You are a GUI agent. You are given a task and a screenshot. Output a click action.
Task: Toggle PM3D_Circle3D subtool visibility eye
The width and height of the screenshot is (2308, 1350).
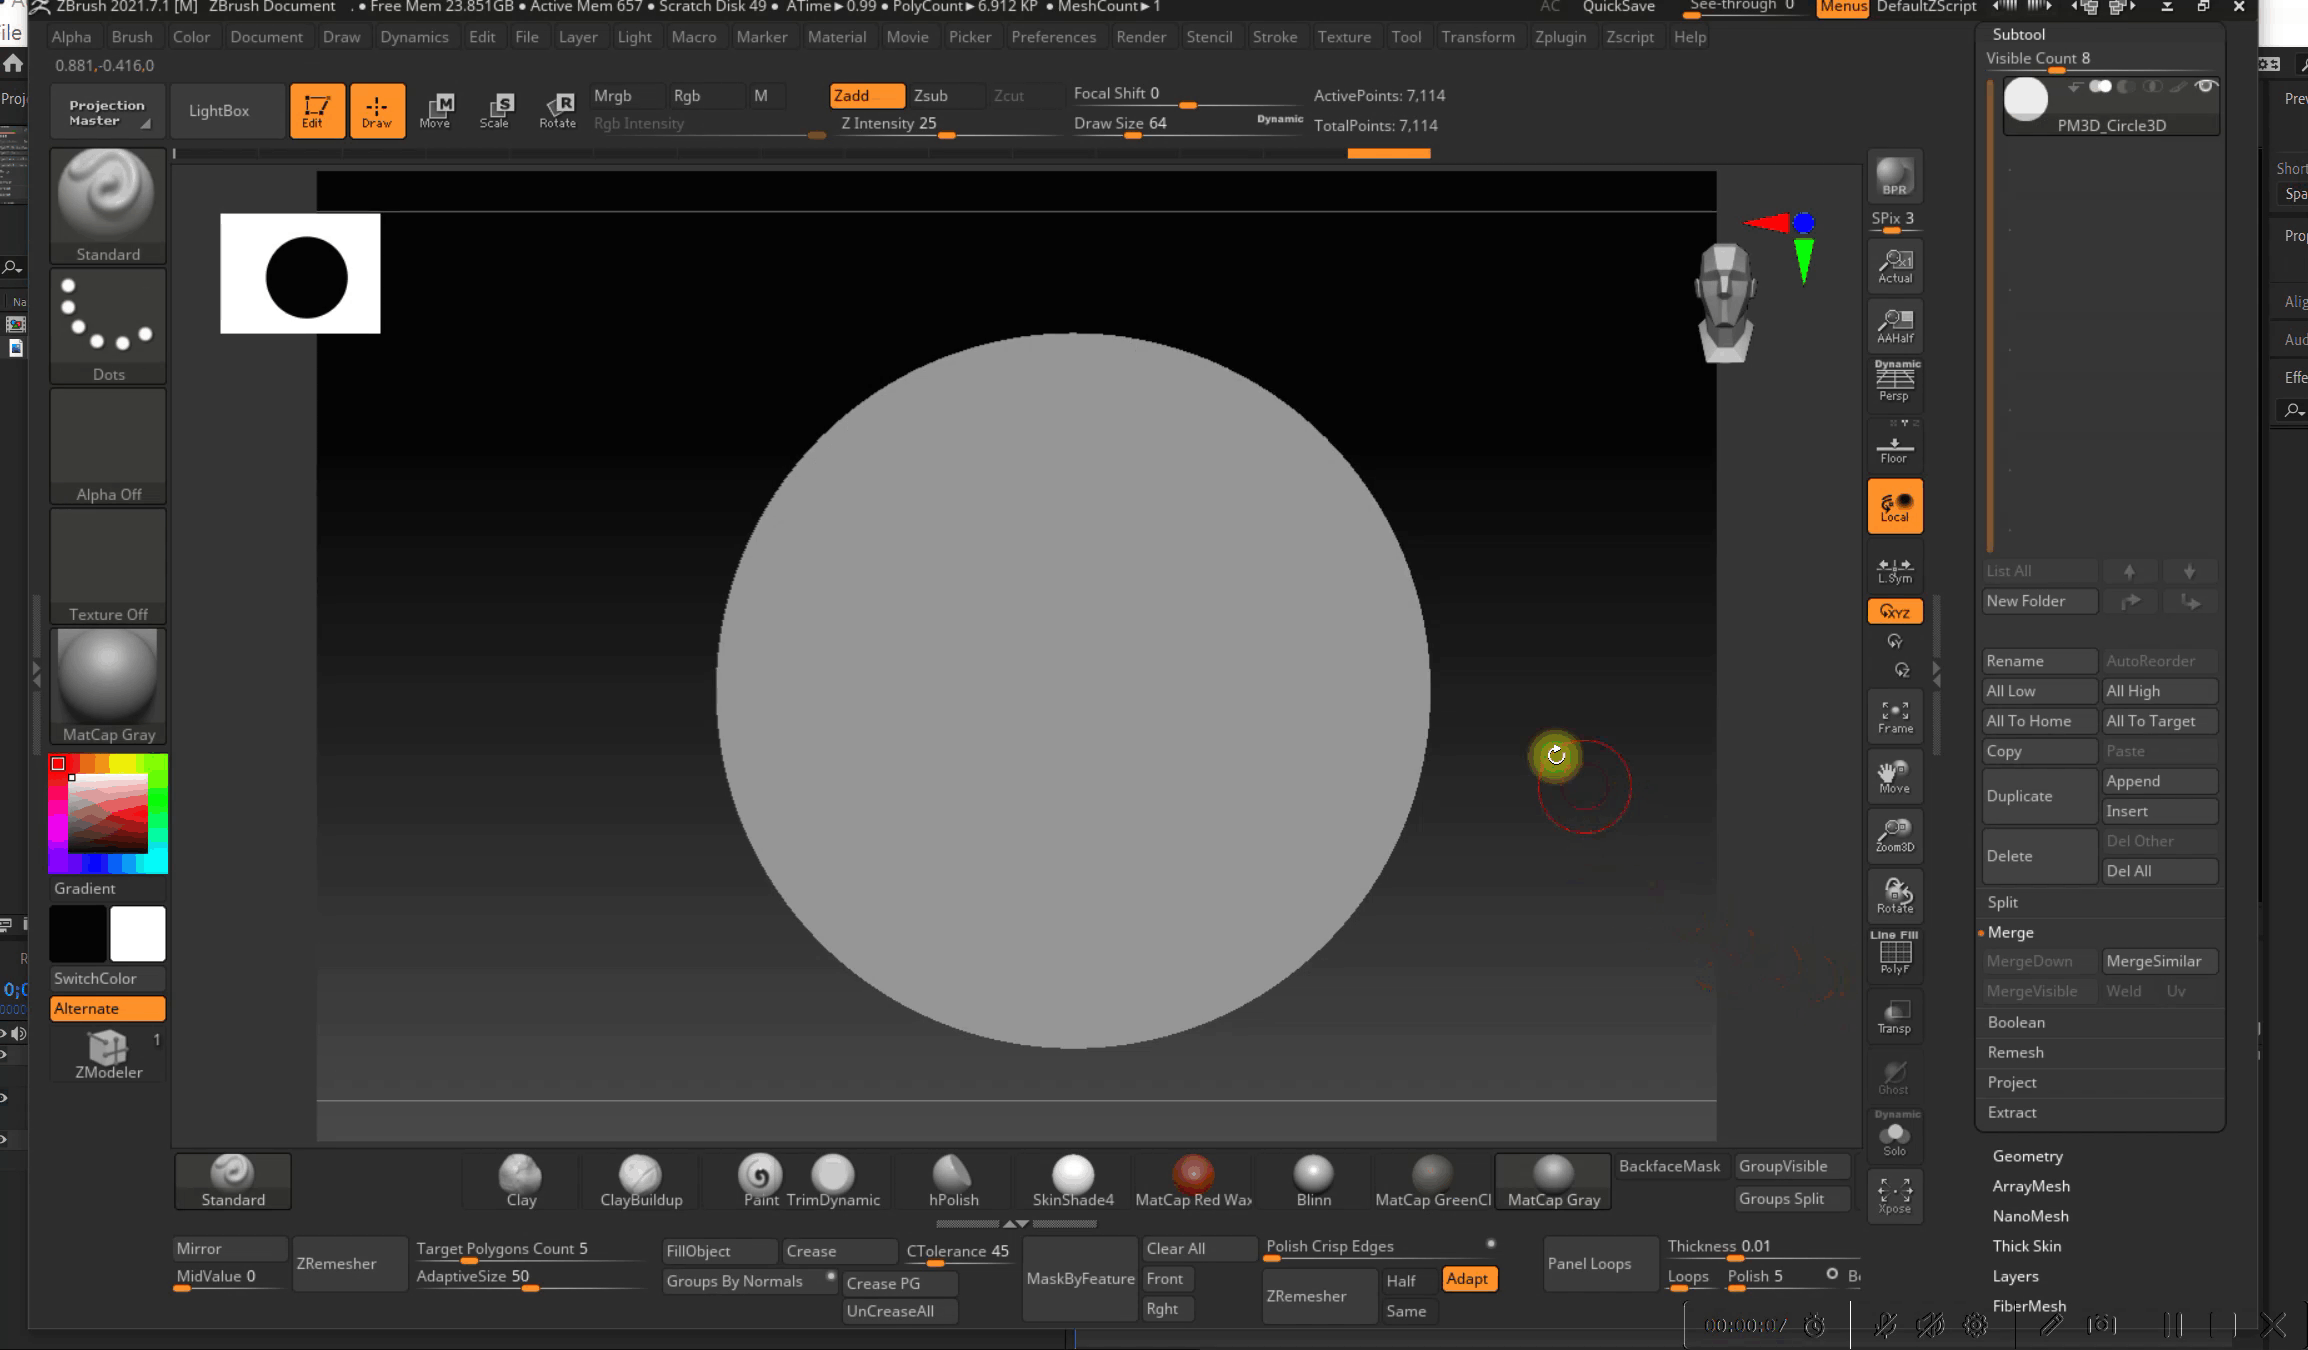coord(2205,87)
